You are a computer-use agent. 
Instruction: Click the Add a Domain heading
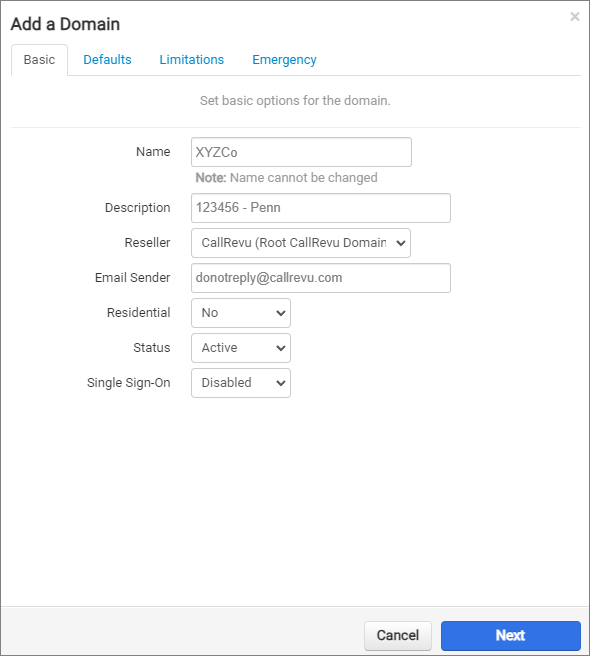(65, 24)
